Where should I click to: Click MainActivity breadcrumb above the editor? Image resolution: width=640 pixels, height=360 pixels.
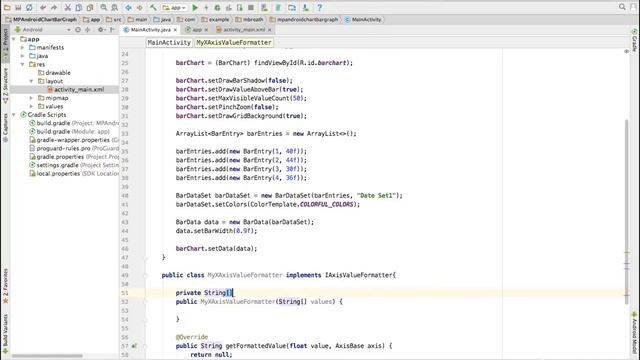pos(169,42)
